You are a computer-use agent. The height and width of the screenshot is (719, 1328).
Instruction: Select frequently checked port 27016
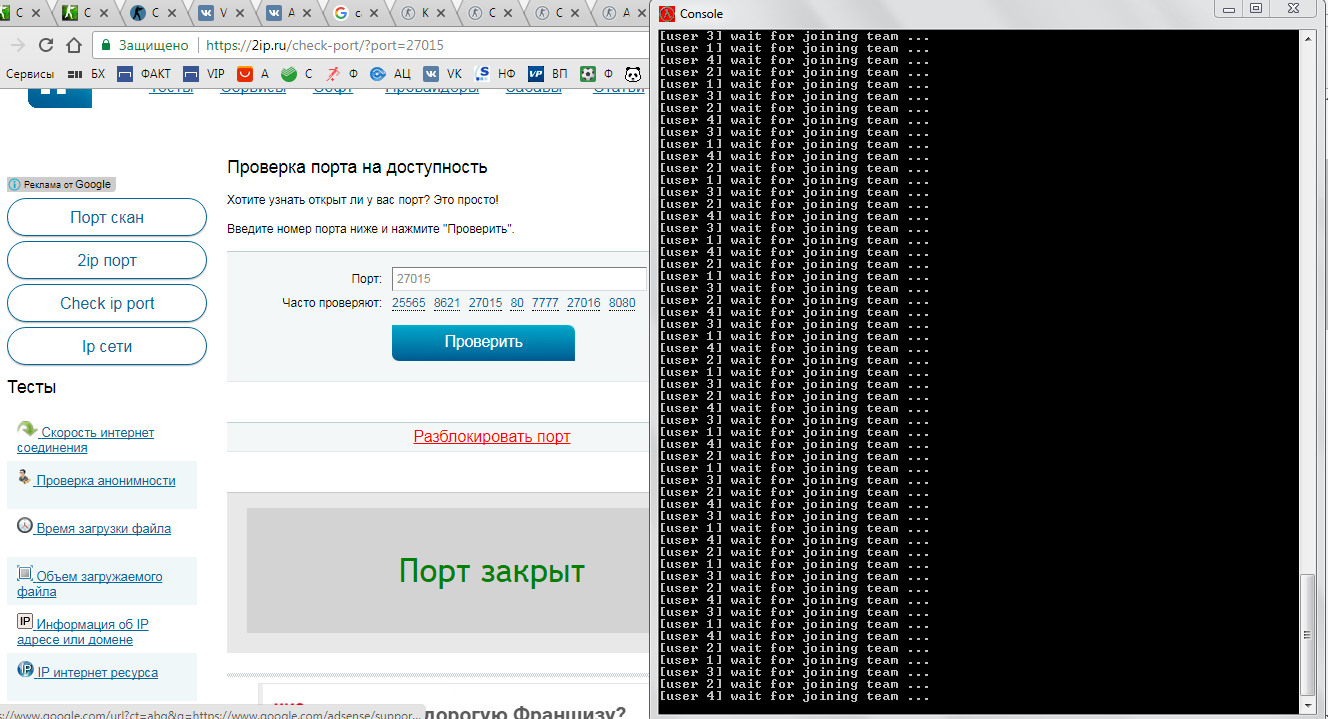pos(584,303)
